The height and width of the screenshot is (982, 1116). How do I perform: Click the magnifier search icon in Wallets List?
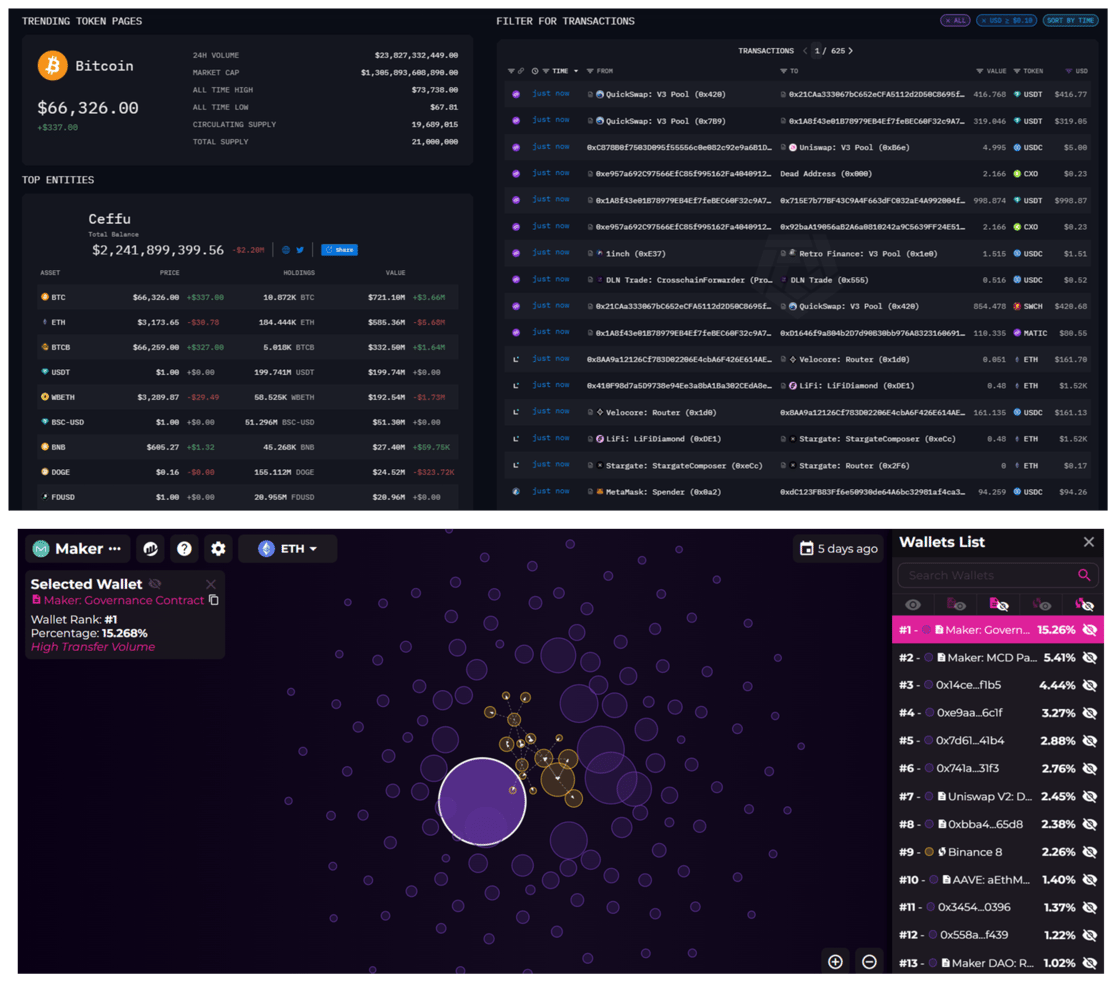point(1084,575)
